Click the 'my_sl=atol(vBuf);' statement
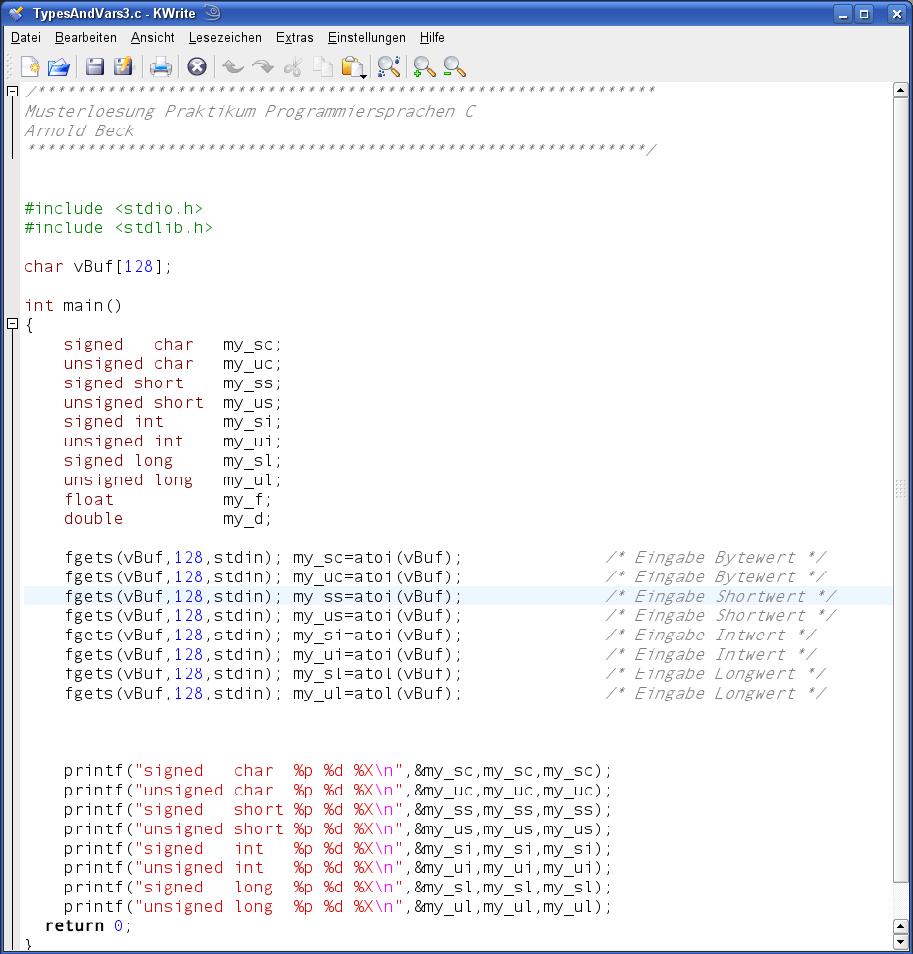The image size is (913, 954). [377, 675]
